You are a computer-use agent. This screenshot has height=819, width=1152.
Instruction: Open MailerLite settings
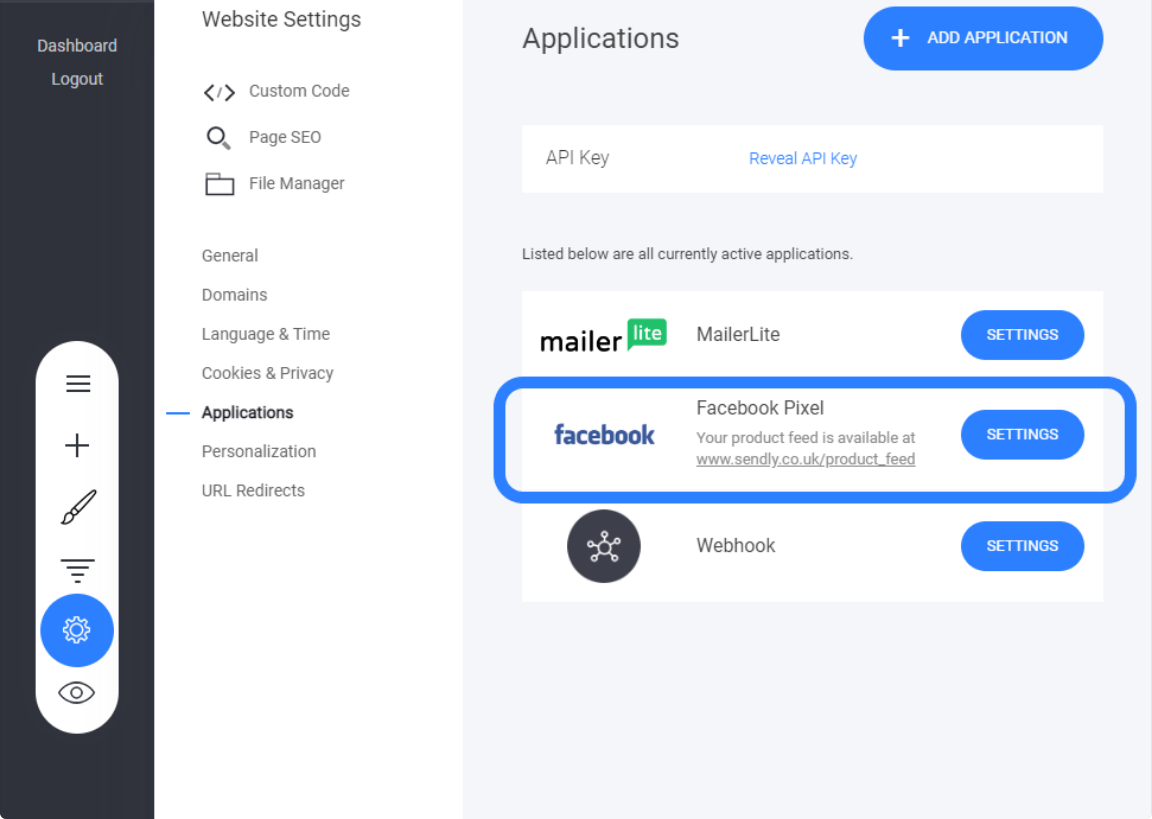point(1022,335)
